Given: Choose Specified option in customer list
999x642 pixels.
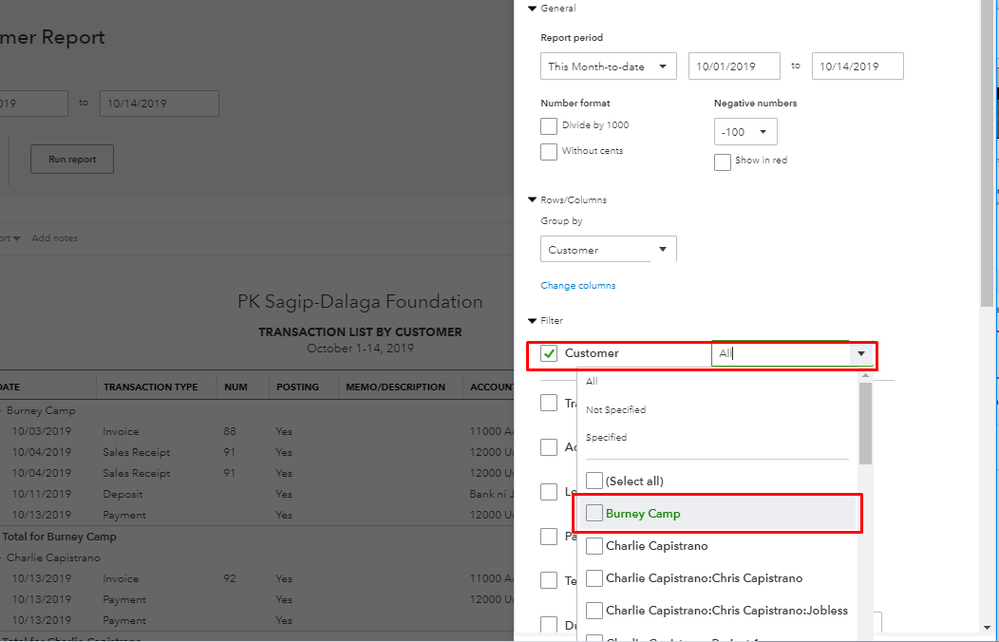Looking at the screenshot, I should pyautogui.click(x=606, y=438).
